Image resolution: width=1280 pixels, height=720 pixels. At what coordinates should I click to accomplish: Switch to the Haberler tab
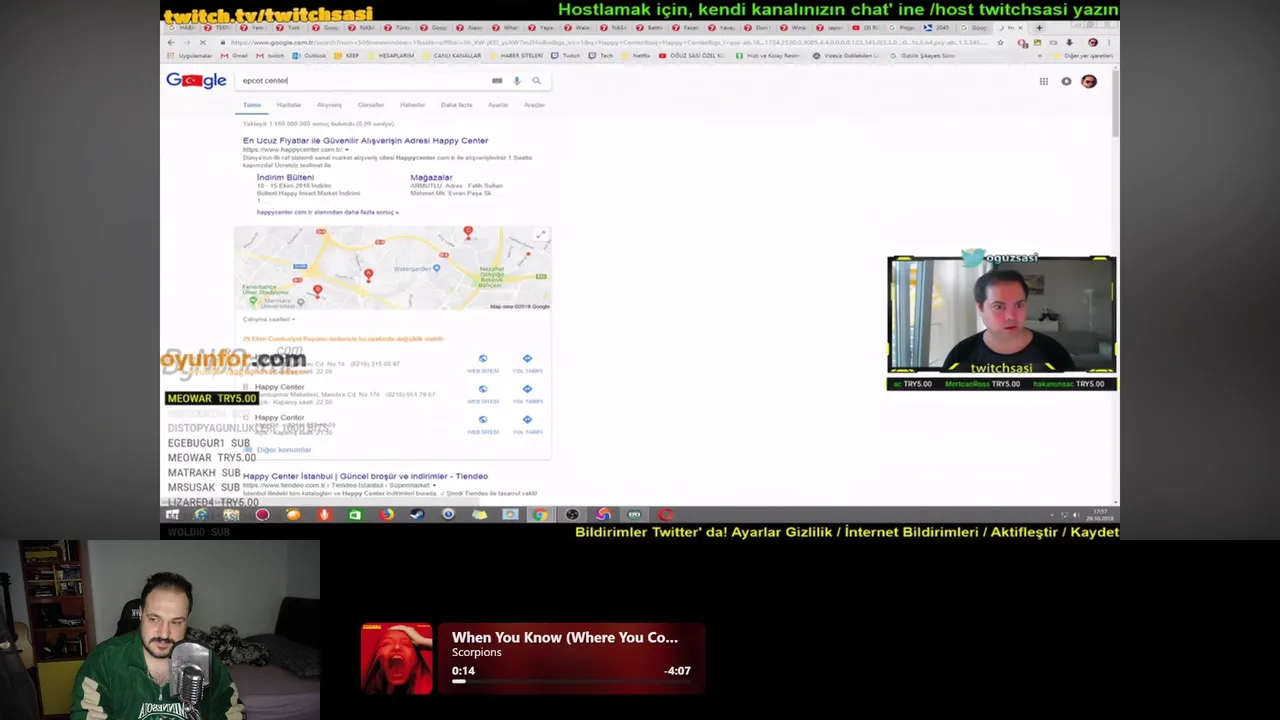tap(412, 105)
